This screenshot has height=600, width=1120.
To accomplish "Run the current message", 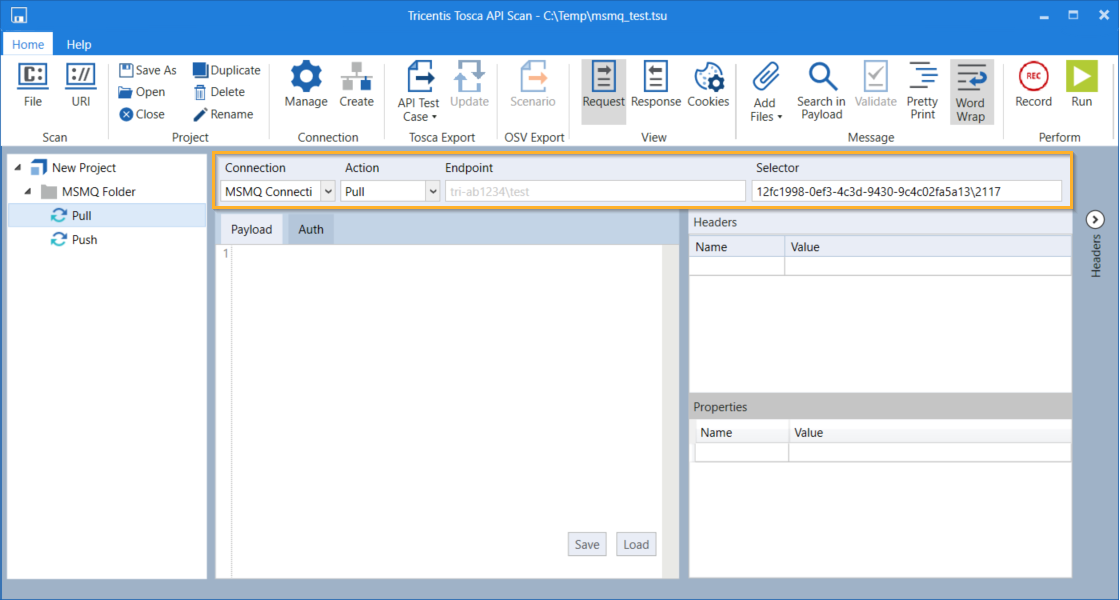I will point(1081,85).
